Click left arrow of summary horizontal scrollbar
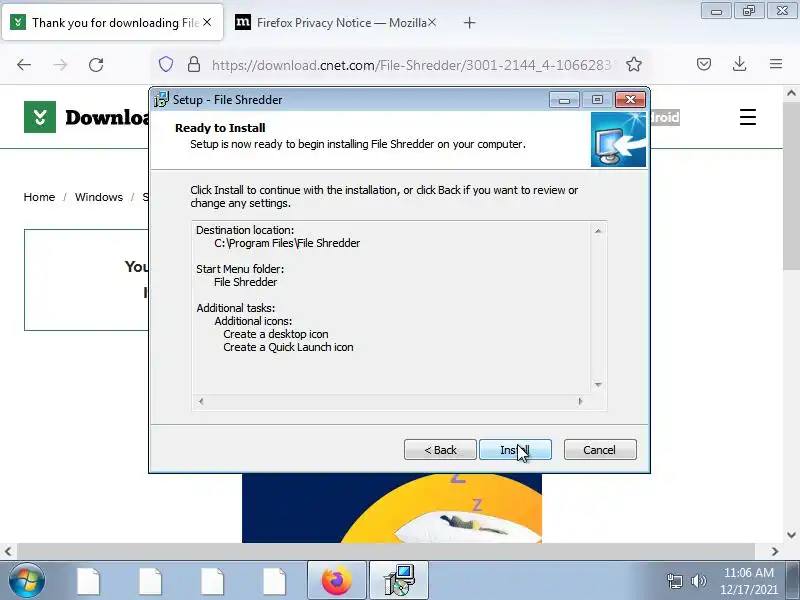The height and width of the screenshot is (600, 800). (x=201, y=402)
